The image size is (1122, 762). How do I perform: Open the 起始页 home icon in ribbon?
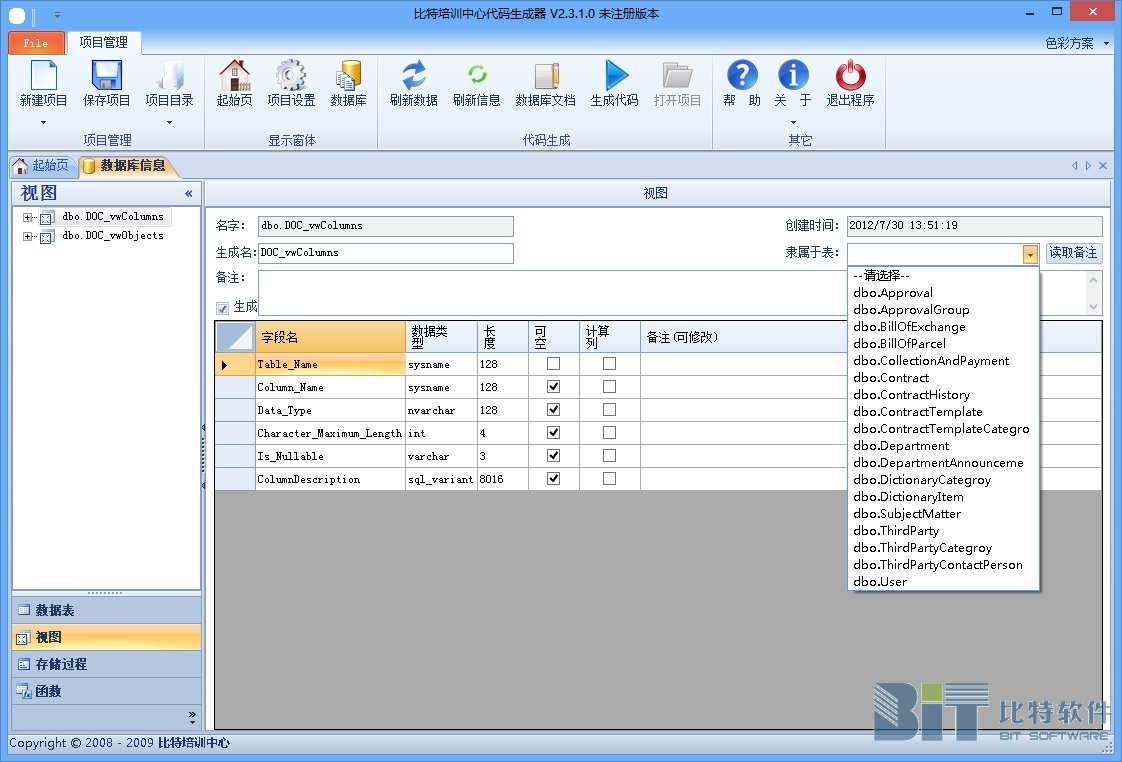click(234, 76)
